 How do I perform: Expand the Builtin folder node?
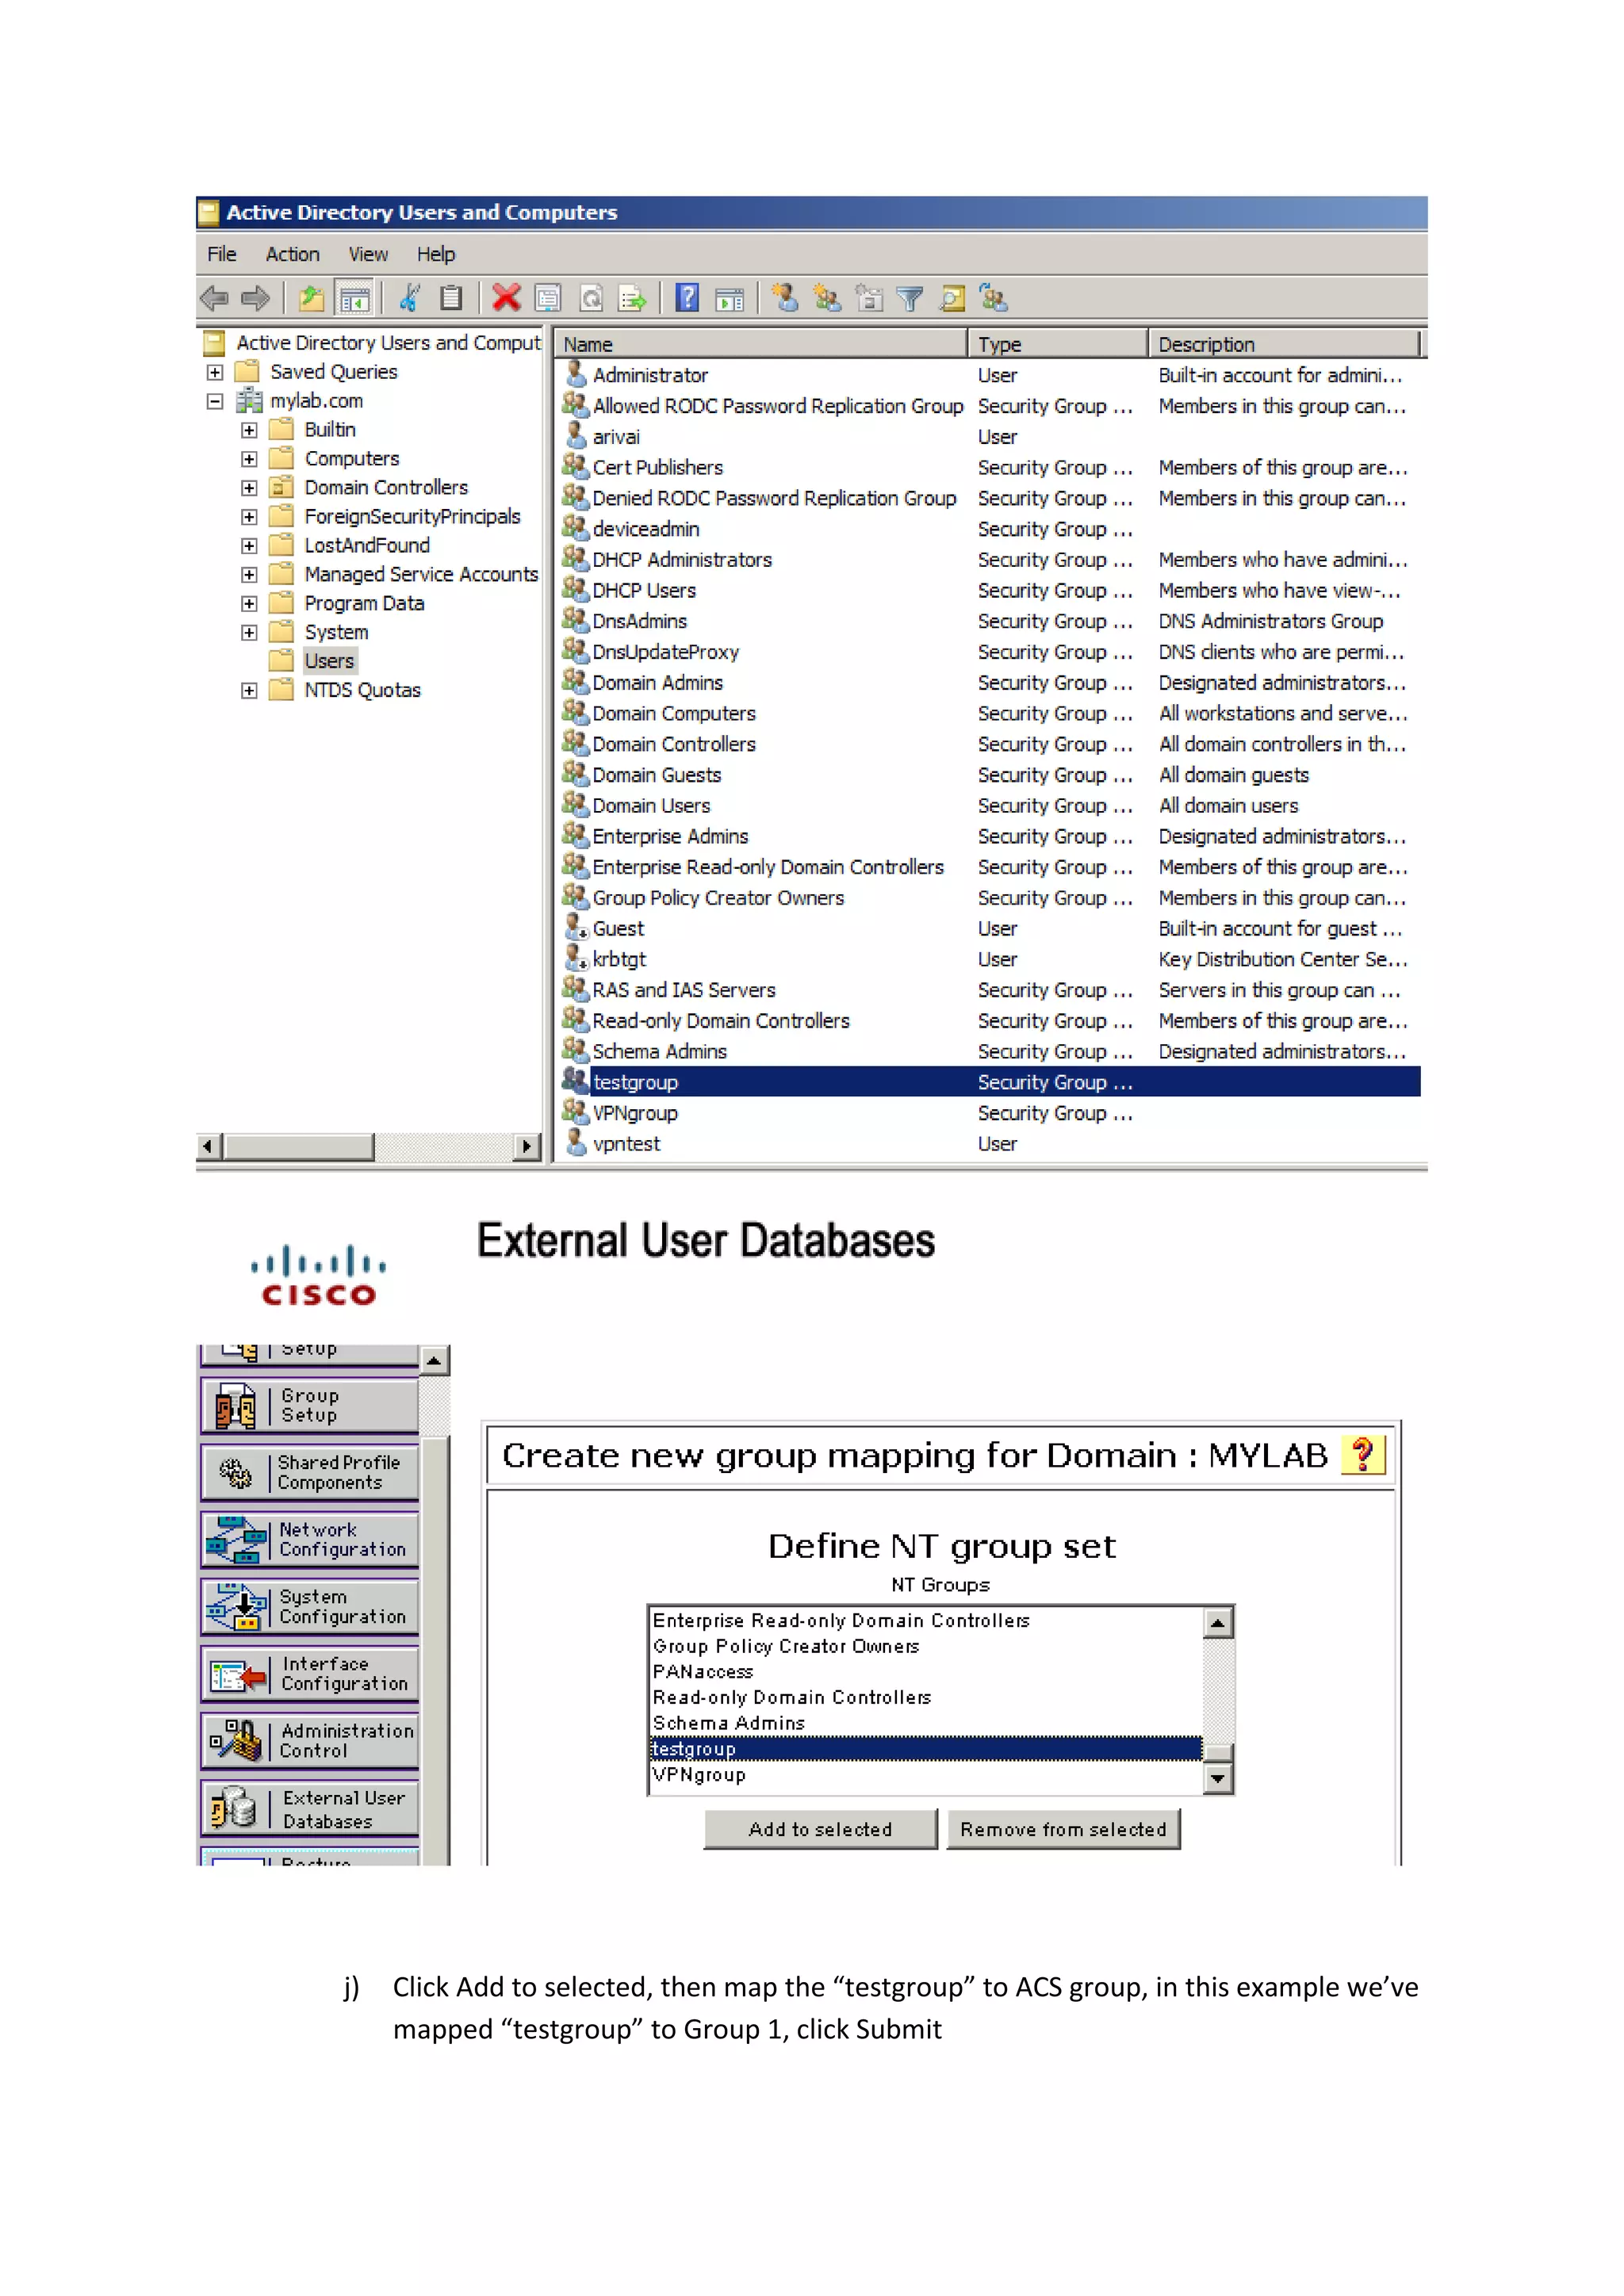[249, 430]
